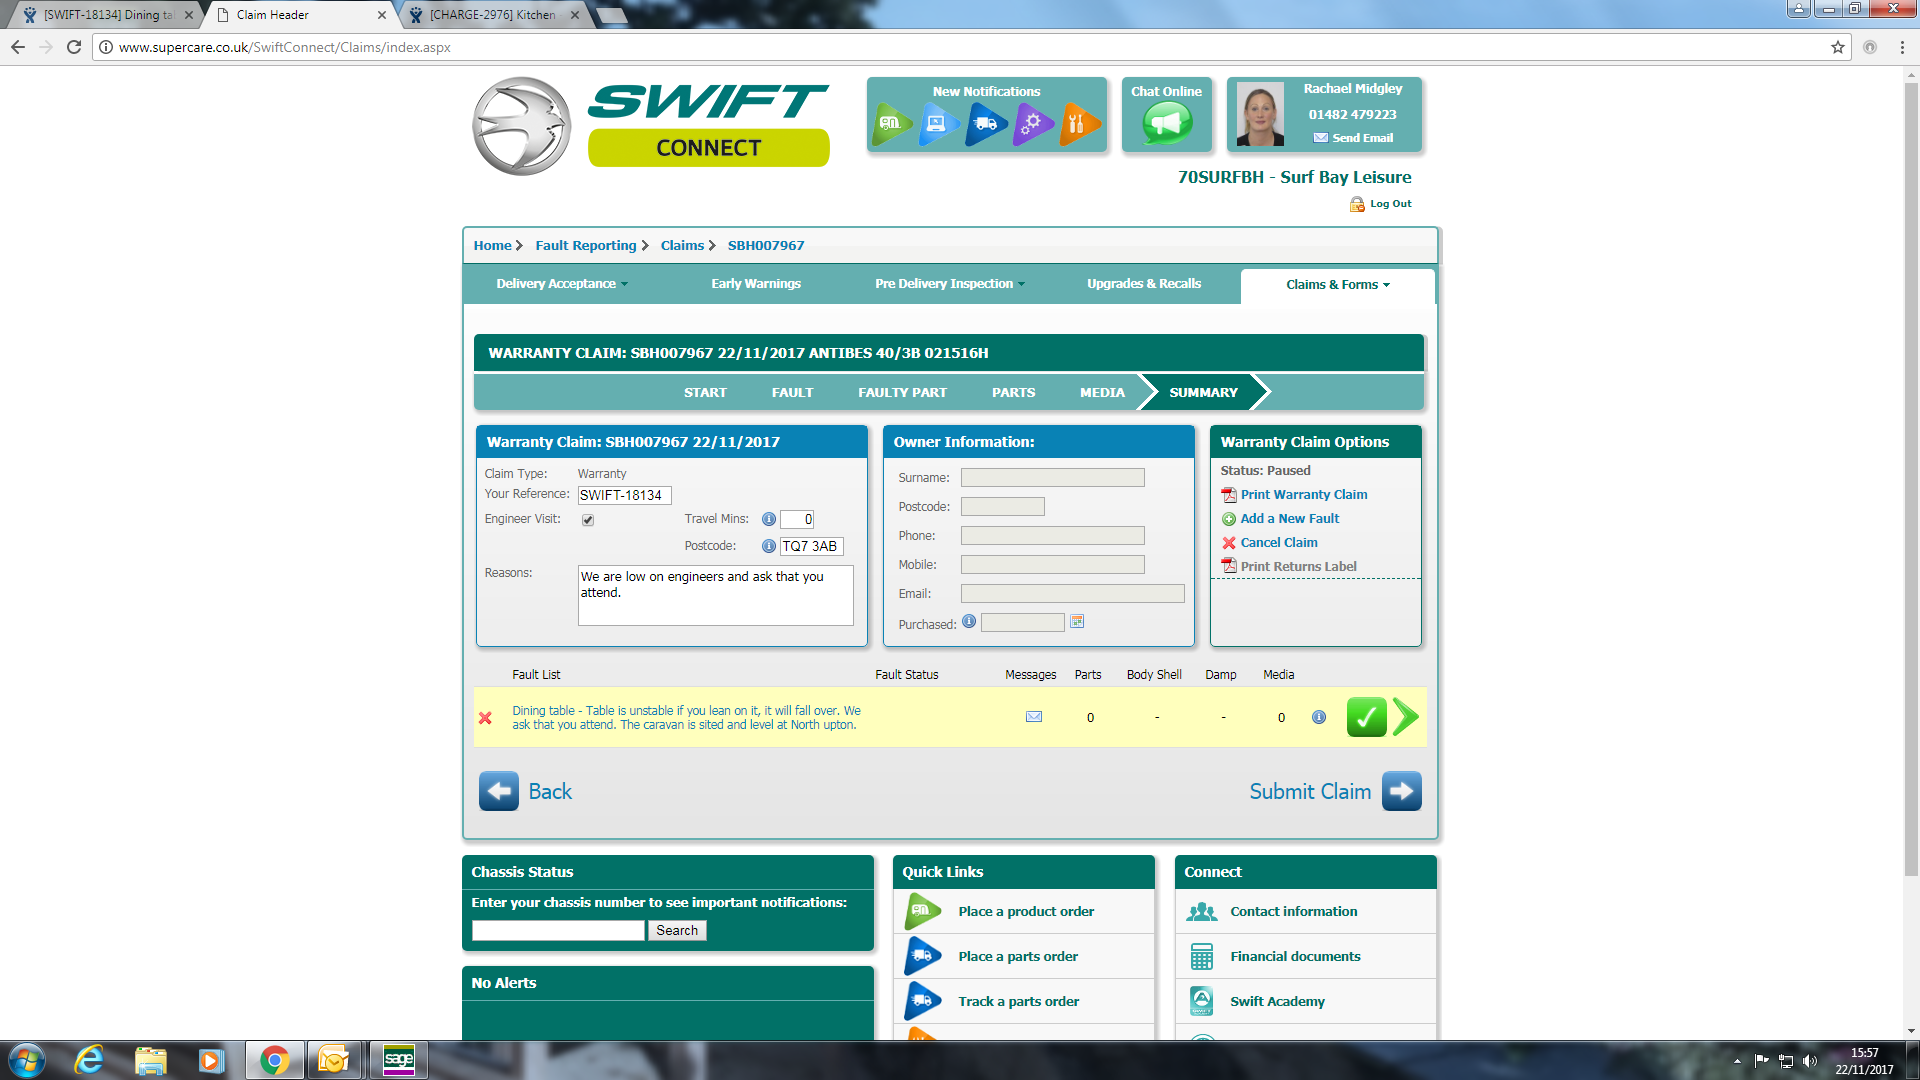Open Chat Online megaphone icon
The image size is (1920, 1080).
[1166, 124]
